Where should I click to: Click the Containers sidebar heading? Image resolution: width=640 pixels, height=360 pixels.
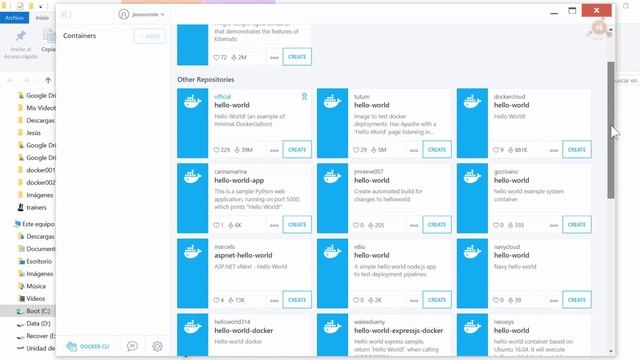(80, 36)
